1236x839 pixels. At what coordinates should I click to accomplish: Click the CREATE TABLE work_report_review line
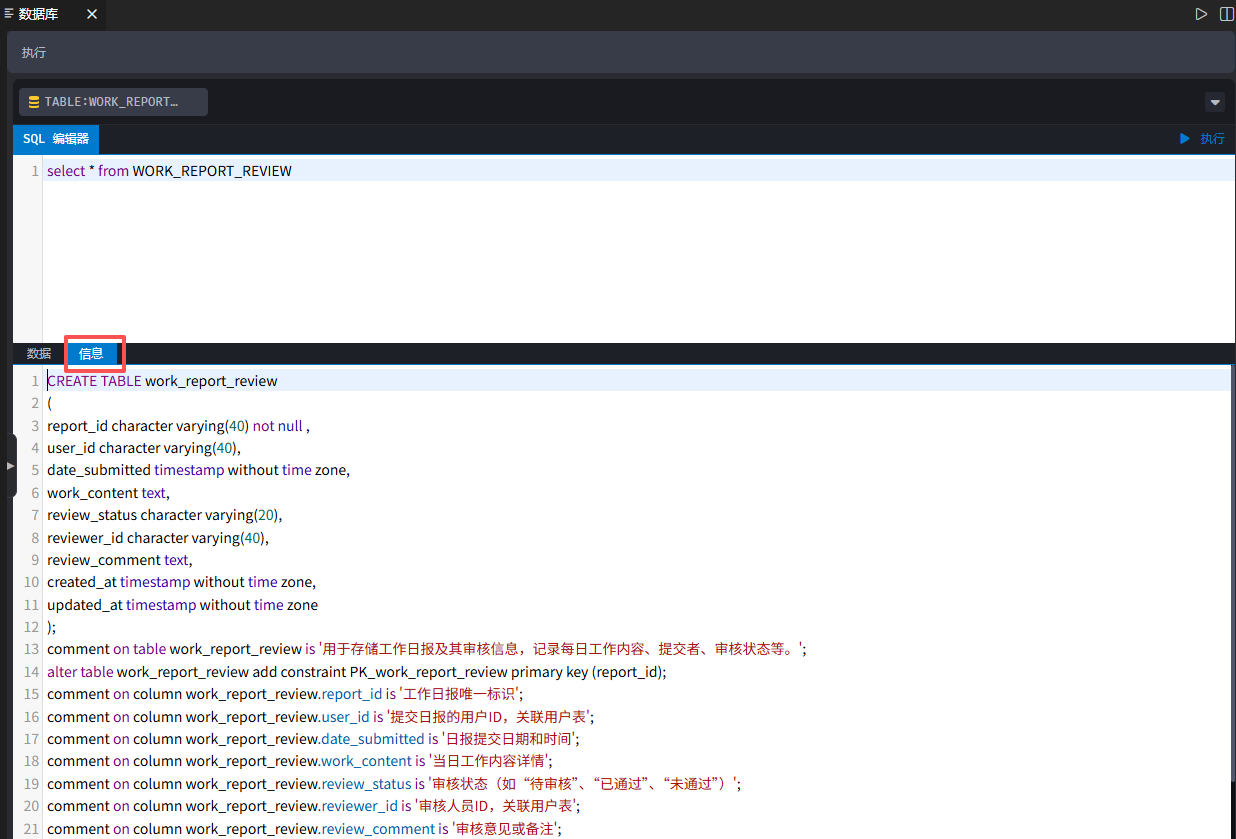coord(162,381)
